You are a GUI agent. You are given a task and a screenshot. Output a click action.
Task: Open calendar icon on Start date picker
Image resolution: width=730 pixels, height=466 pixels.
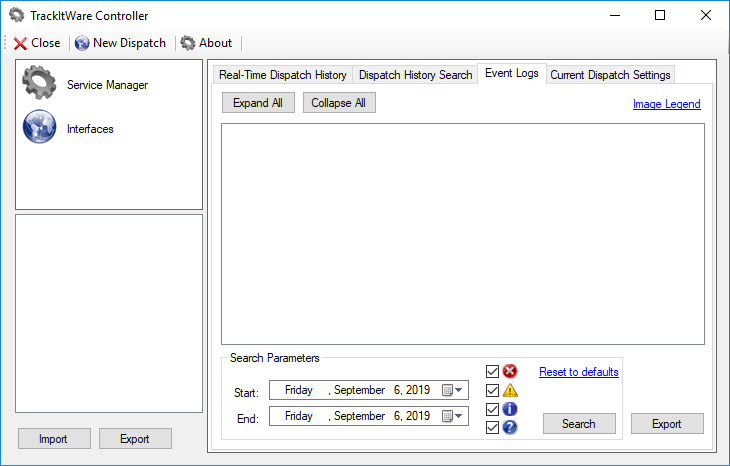click(447, 390)
